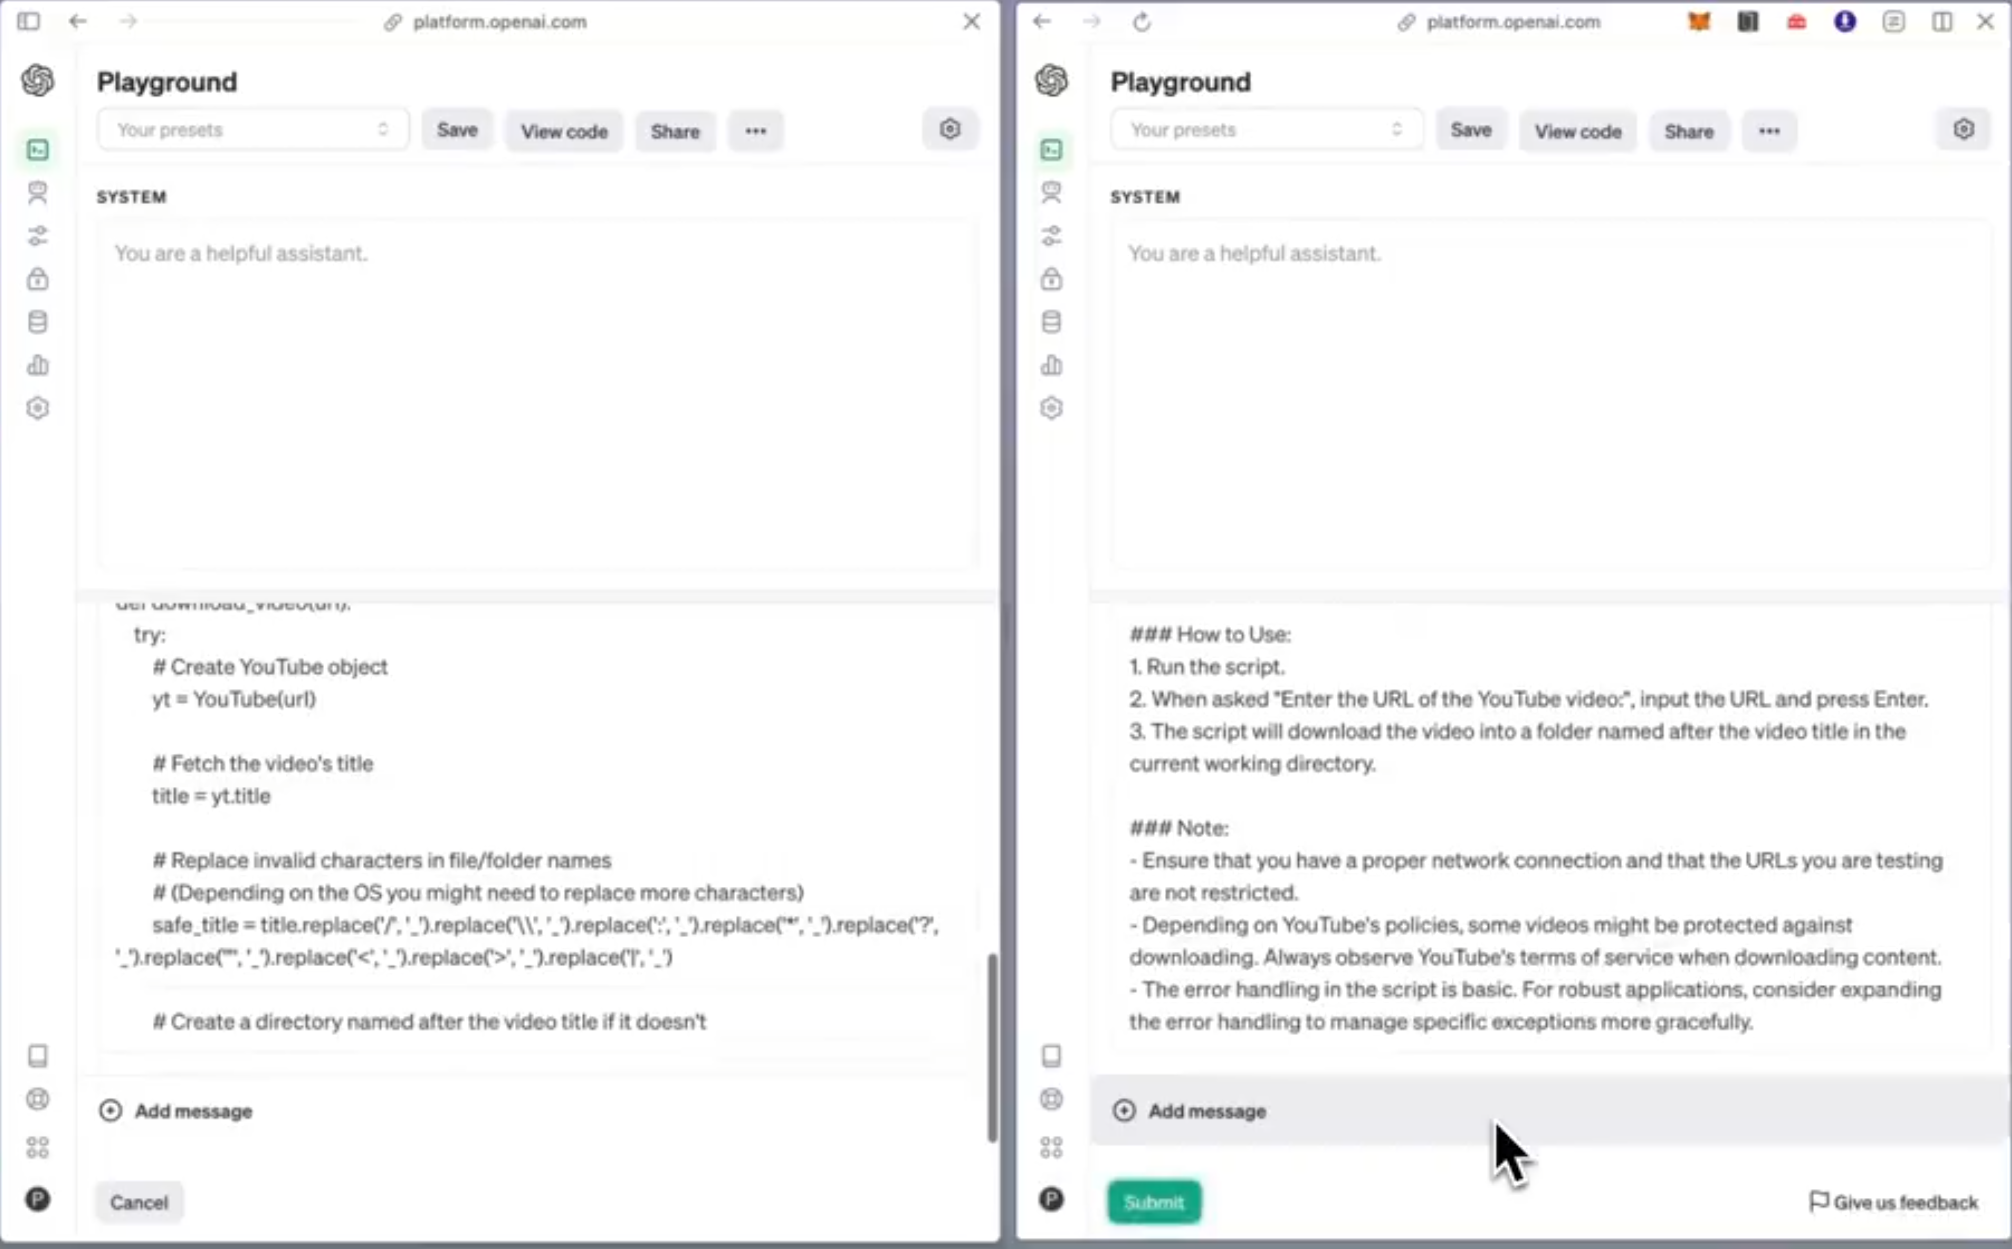Open Help lifebuoy icon in left window

pyautogui.click(x=38, y=1100)
